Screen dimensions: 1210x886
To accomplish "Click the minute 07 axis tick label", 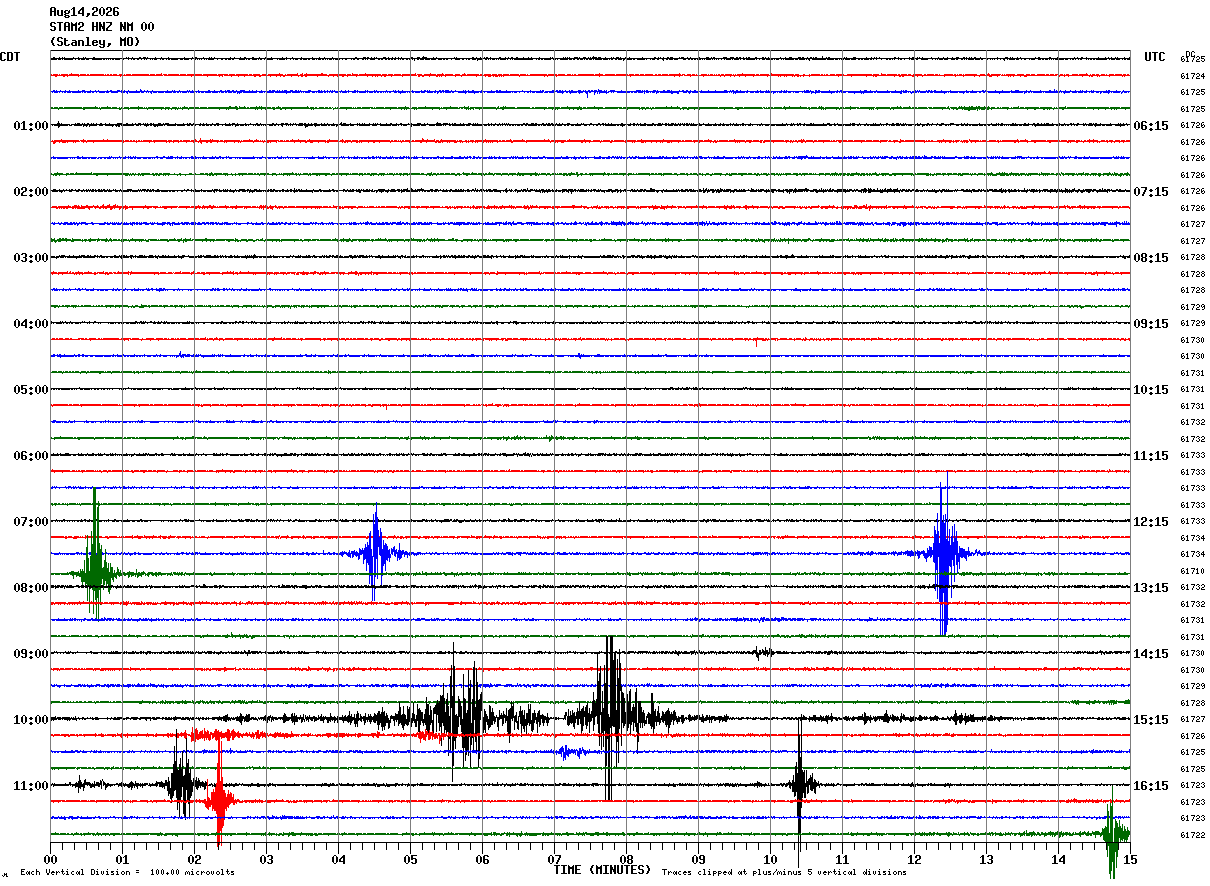I will pos(554,859).
